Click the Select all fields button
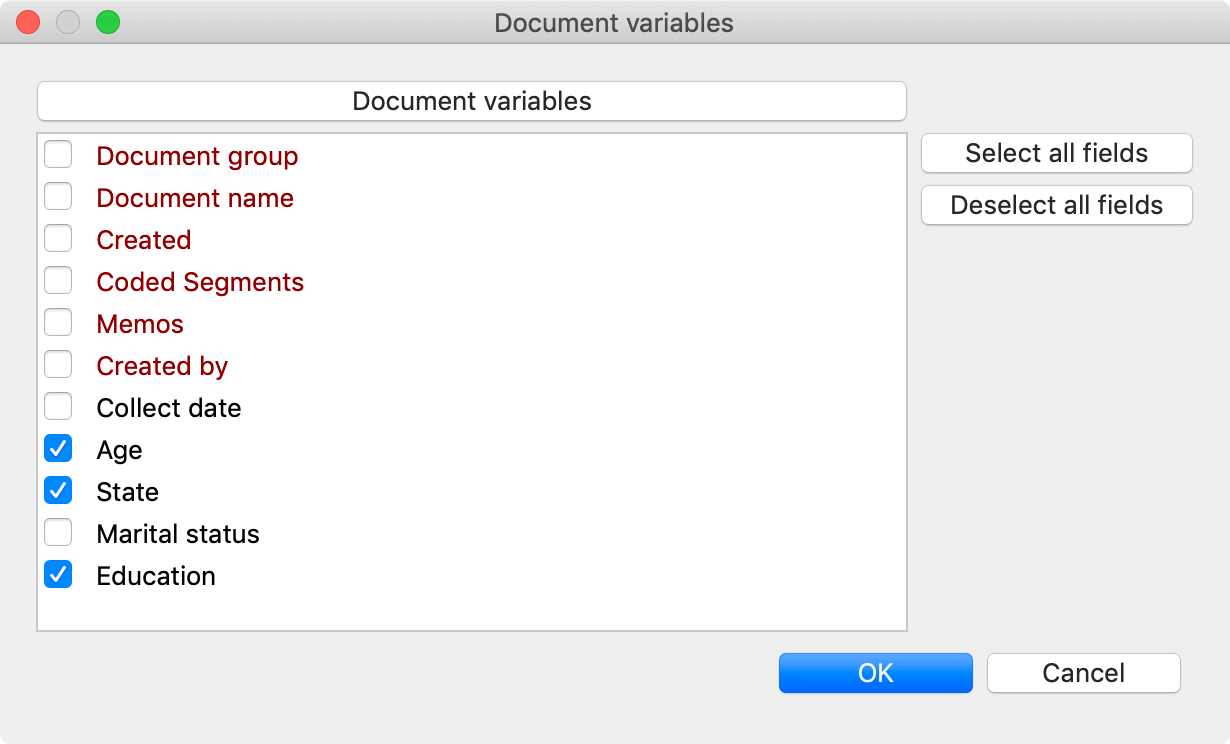1230x744 pixels. [x=1056, y=153]
